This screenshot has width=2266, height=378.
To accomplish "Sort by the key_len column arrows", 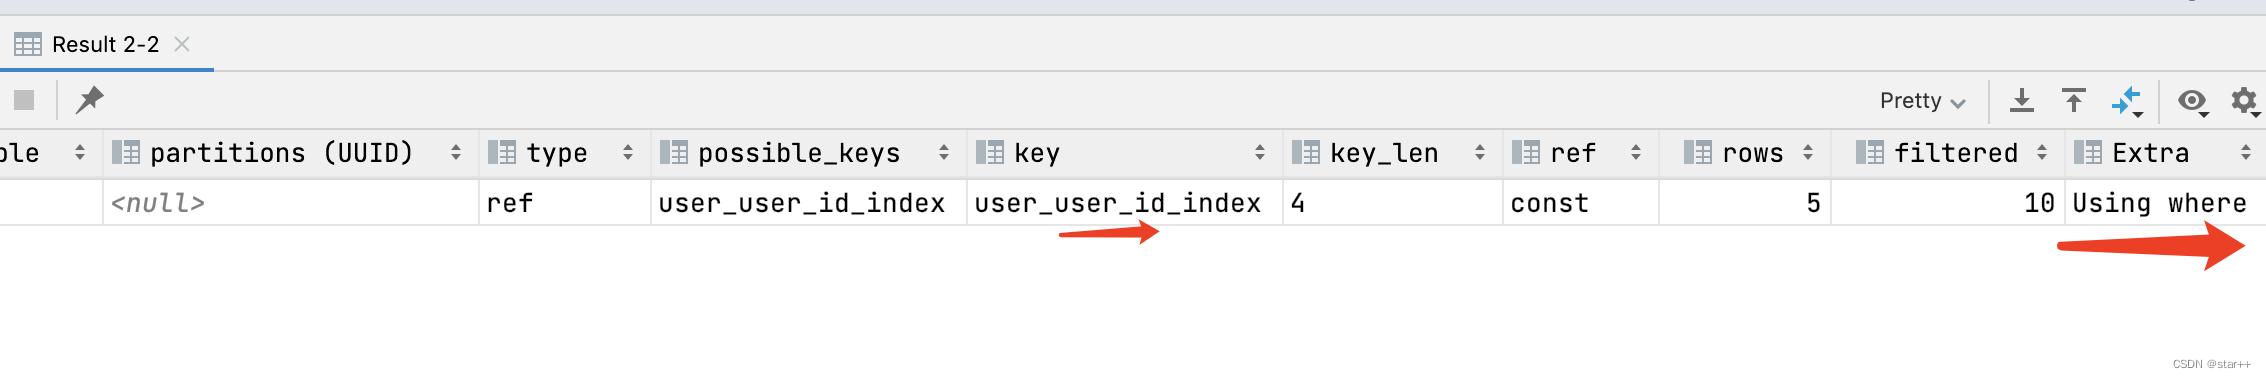I will click(x=1480, y=153).
